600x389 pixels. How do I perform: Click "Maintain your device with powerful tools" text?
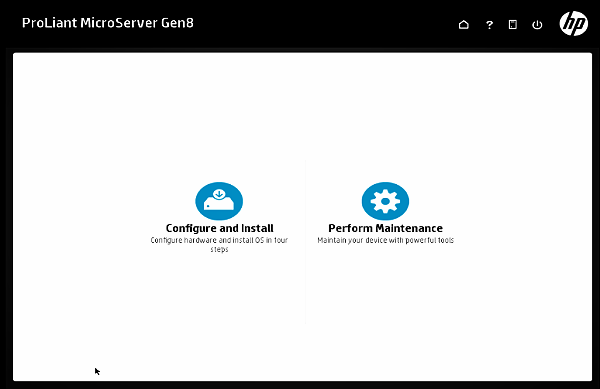point(385,240)
